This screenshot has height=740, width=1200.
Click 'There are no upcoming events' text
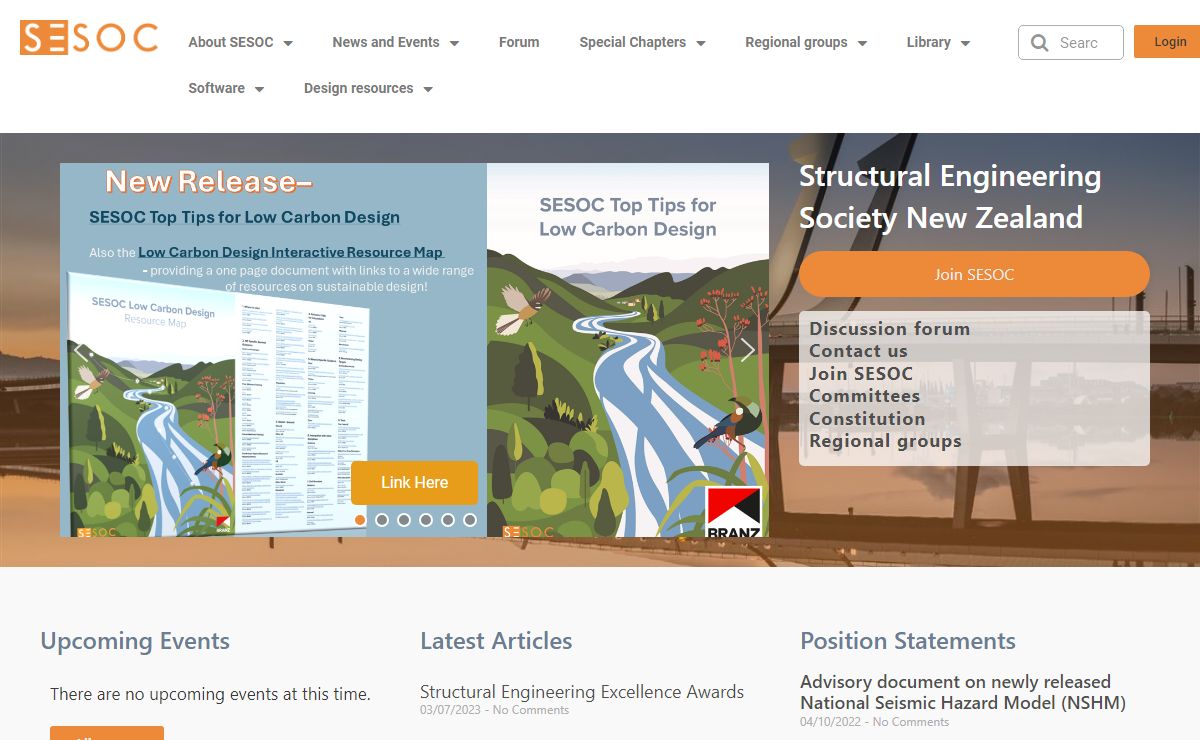210,694
